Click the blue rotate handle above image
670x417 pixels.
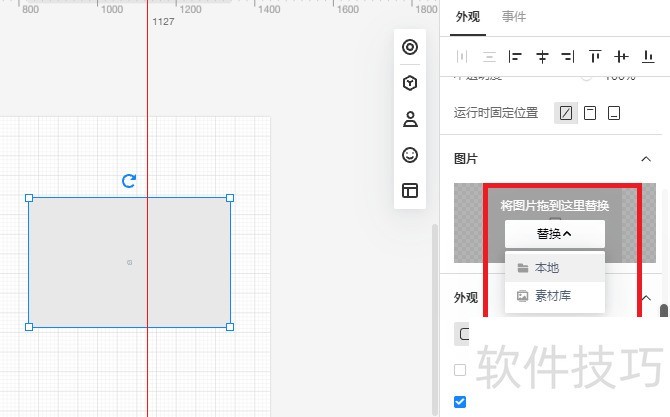coord(129,181)
